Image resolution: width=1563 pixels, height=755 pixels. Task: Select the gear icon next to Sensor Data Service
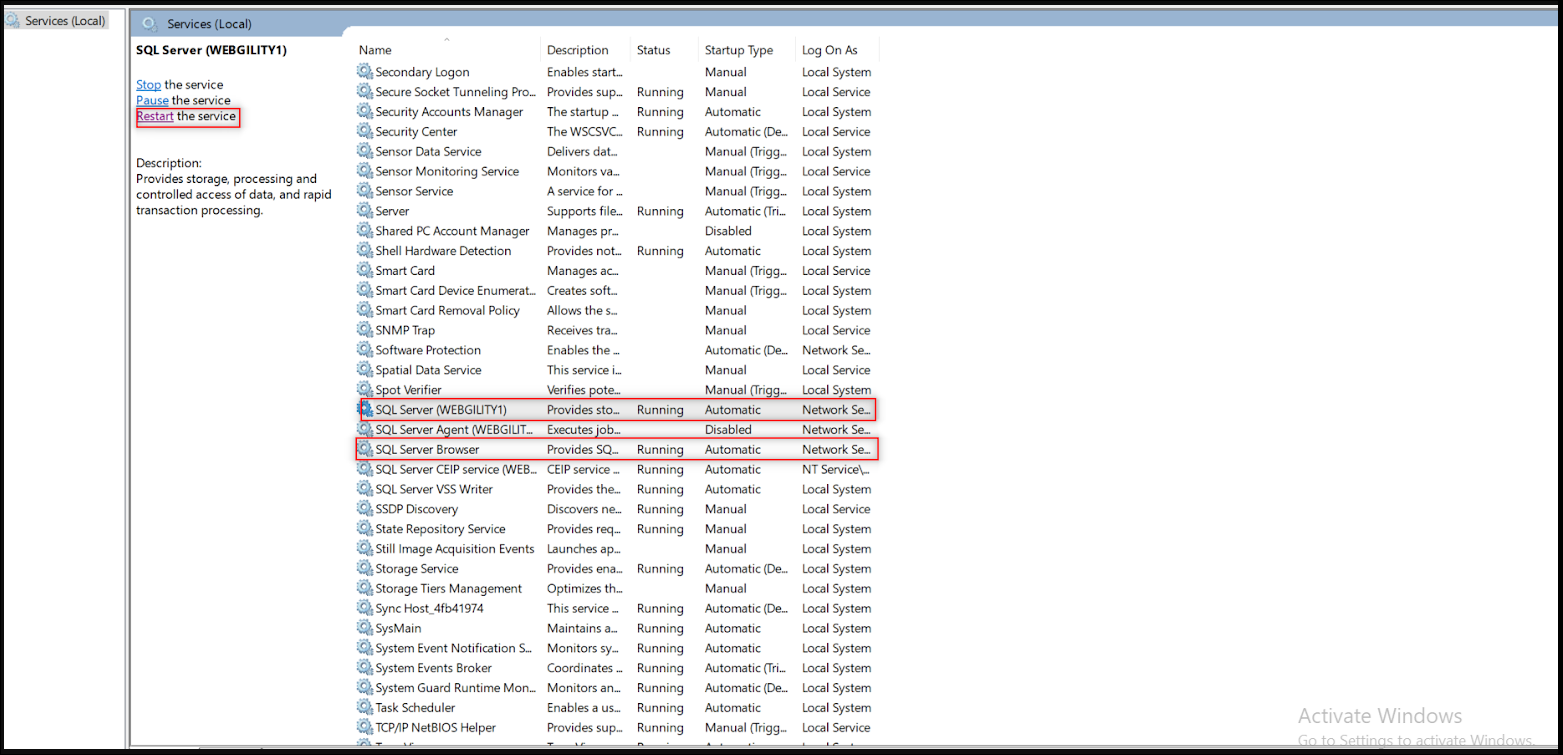pos(365,151)
